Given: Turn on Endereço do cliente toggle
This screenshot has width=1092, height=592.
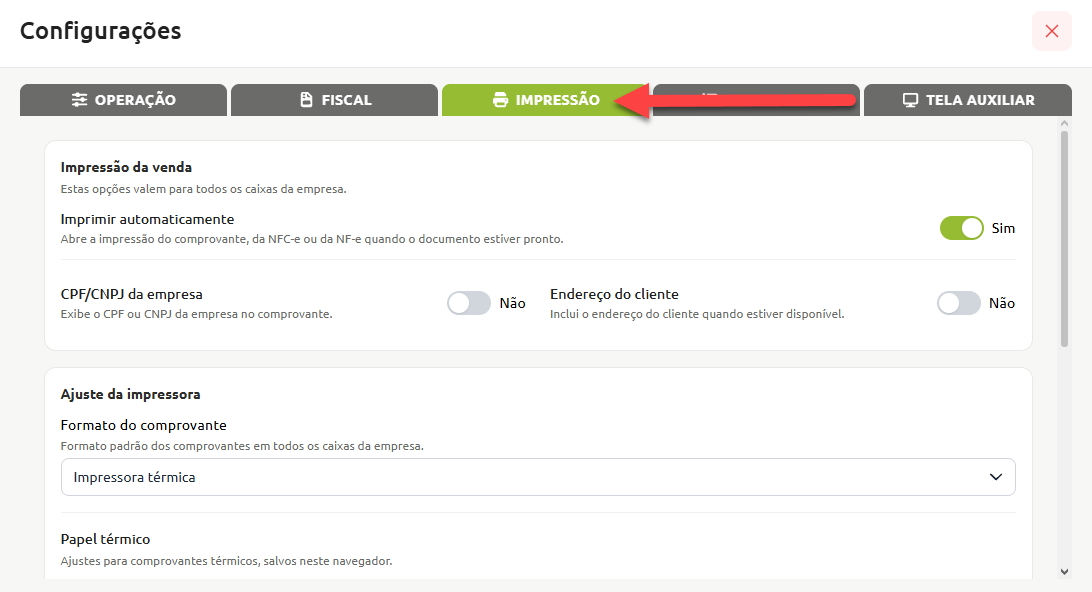Looking at the screenshot, I should tap(958, 303).
